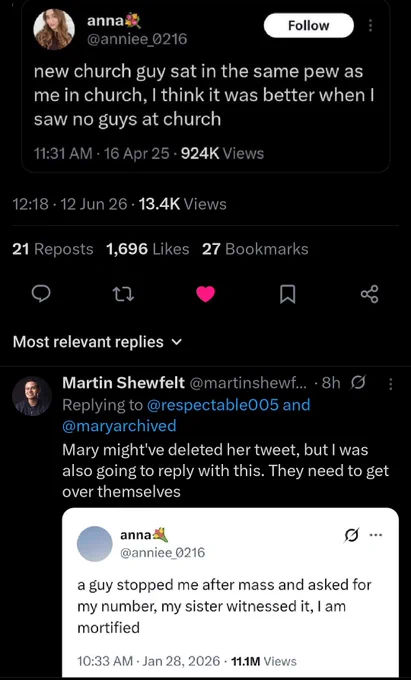Open Martin Shewfelt's profile avatar
This screenshot has width=411, height=680.
pyautogui.click(x=32, y=396)
